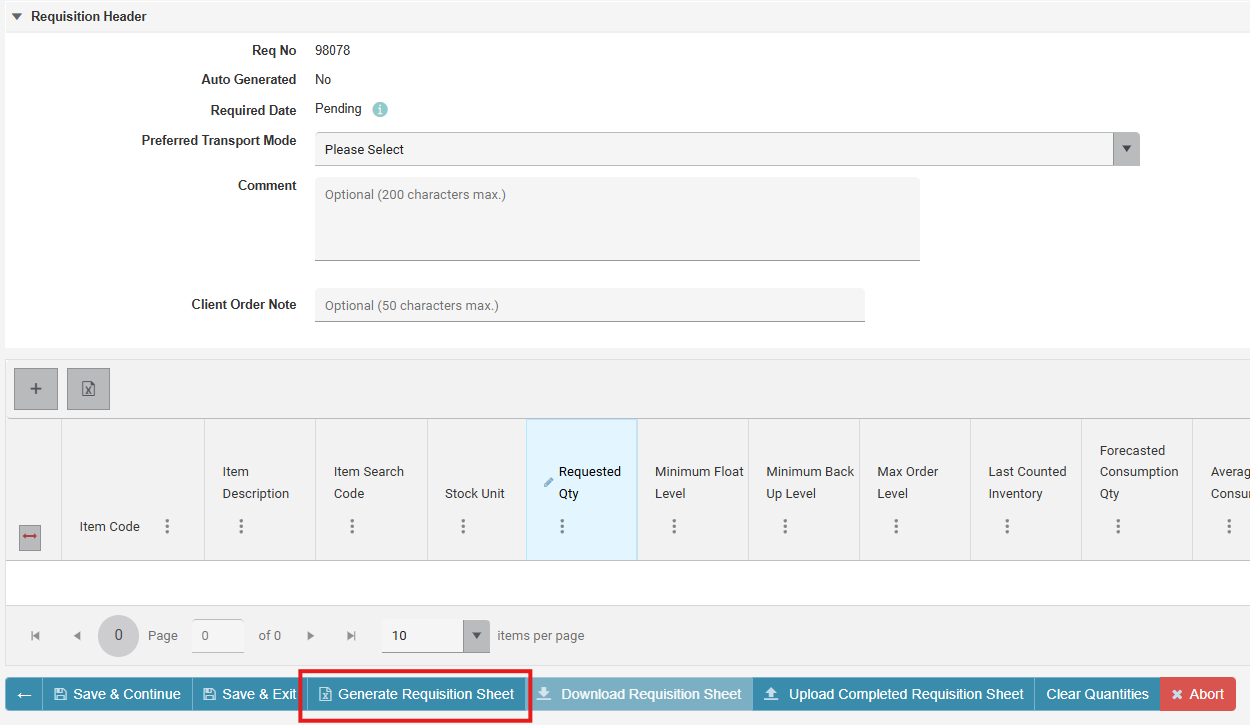Image resolution: width=1250 pixels, height=725 pixels.
Task: Open Stock Unit column options menu
Action: tap(463, 526)
